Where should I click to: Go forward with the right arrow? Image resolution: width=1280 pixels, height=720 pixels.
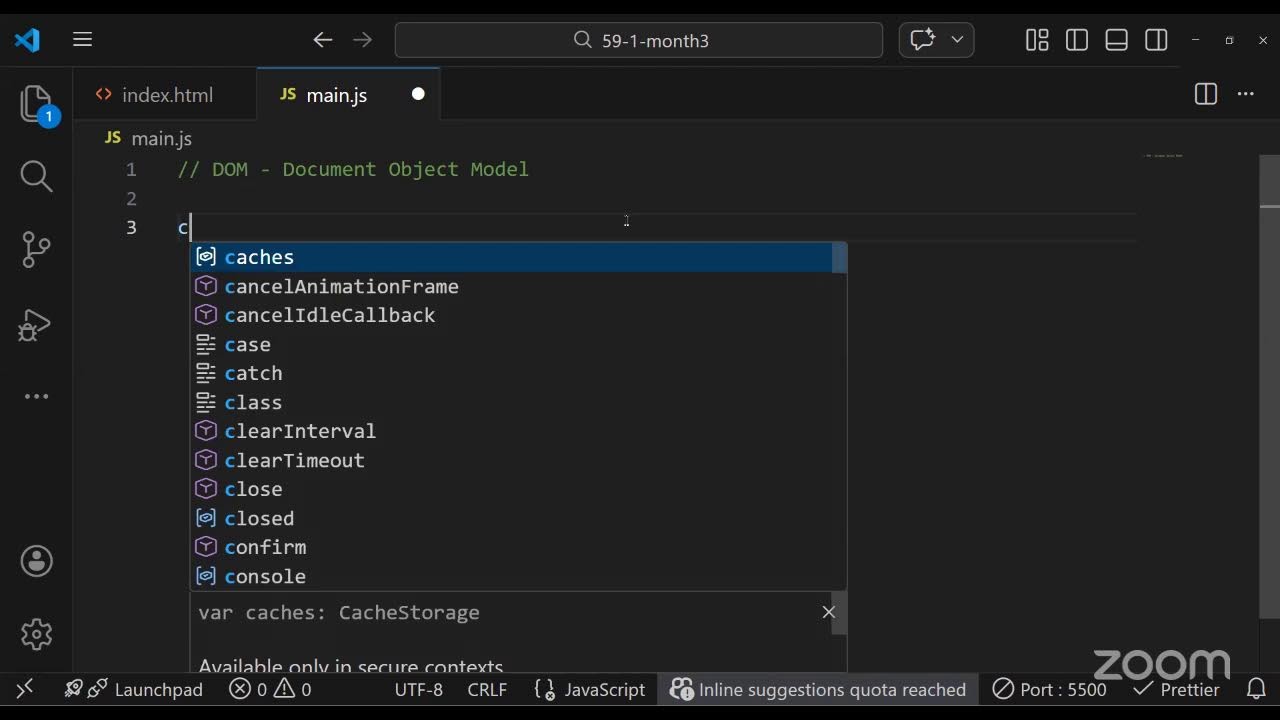[x=363, y=40]
